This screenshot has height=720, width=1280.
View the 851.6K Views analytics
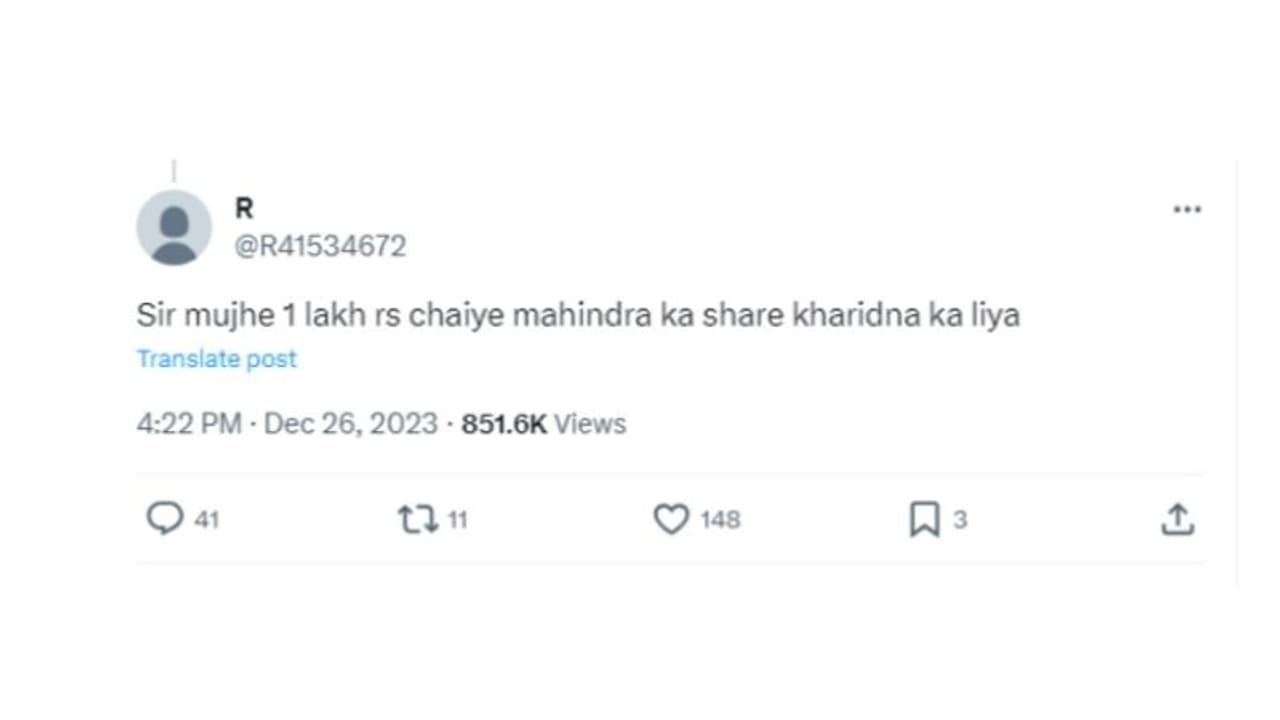[x=543, y=424]
